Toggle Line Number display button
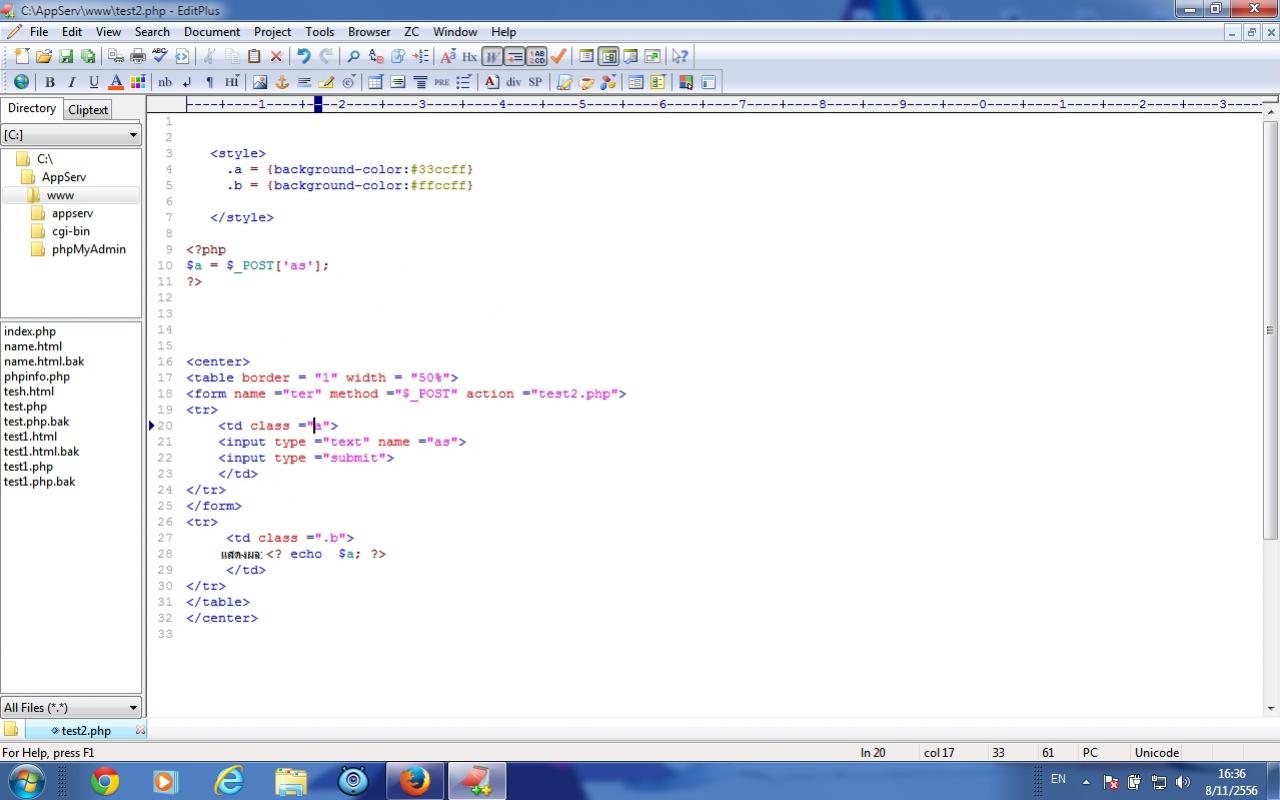Image resolution: width=1280 pixels, height=800 pixels. pos(536,56)
